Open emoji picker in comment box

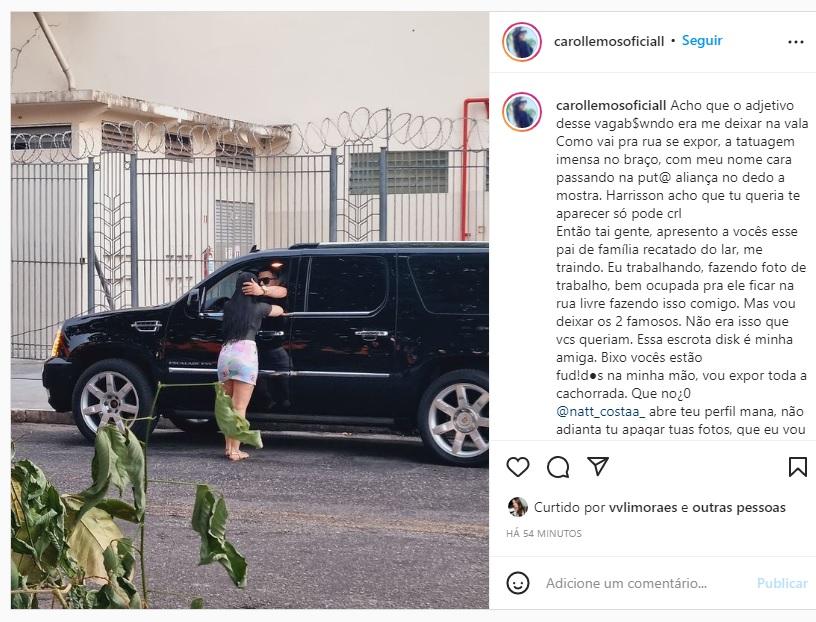[x=517, y=583]
